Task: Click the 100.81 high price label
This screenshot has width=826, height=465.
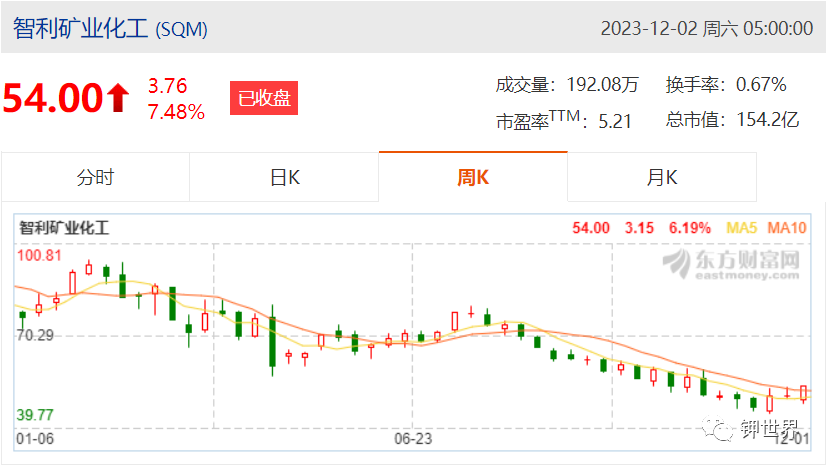Action: click(39, 255)
